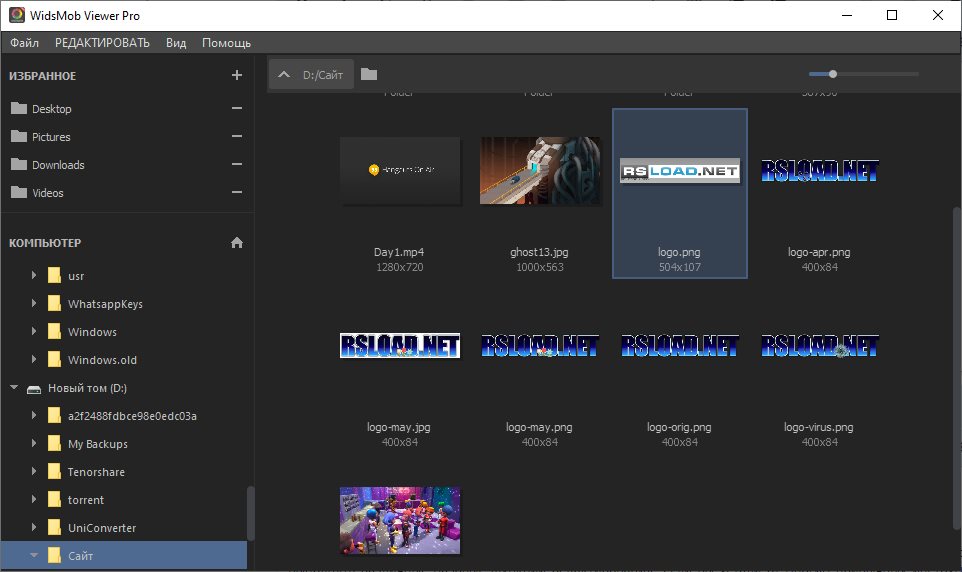Click the torrent folder icon in the tree

pos(55,500)
